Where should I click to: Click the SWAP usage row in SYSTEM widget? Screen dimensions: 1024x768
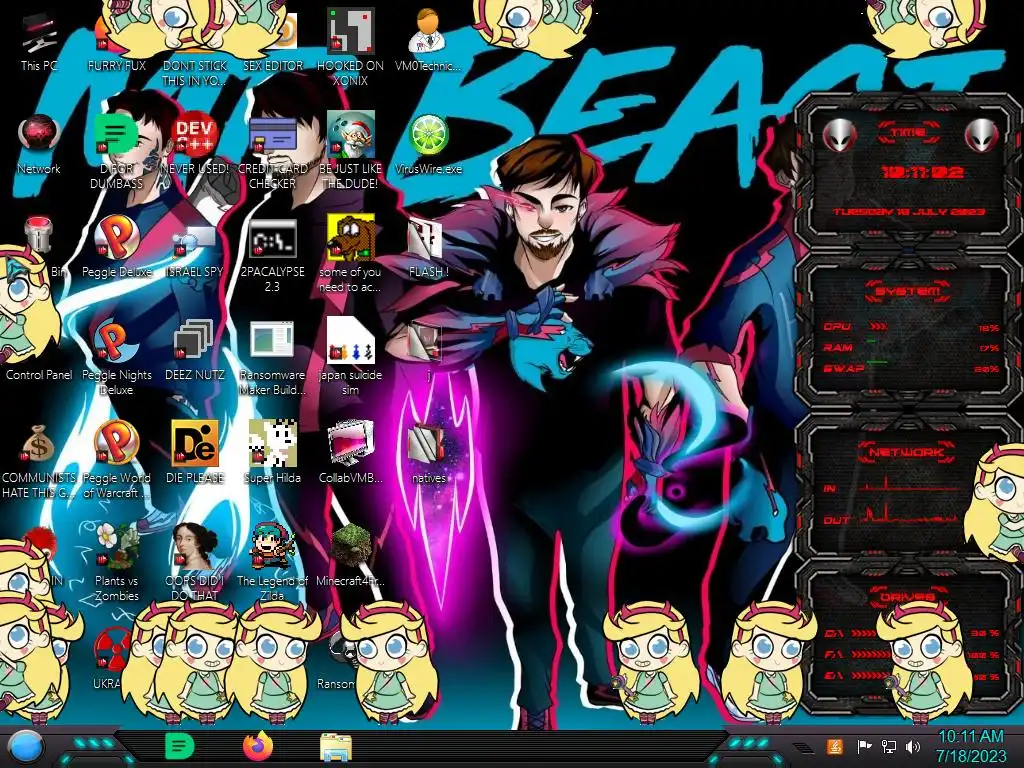pos(910,368)
